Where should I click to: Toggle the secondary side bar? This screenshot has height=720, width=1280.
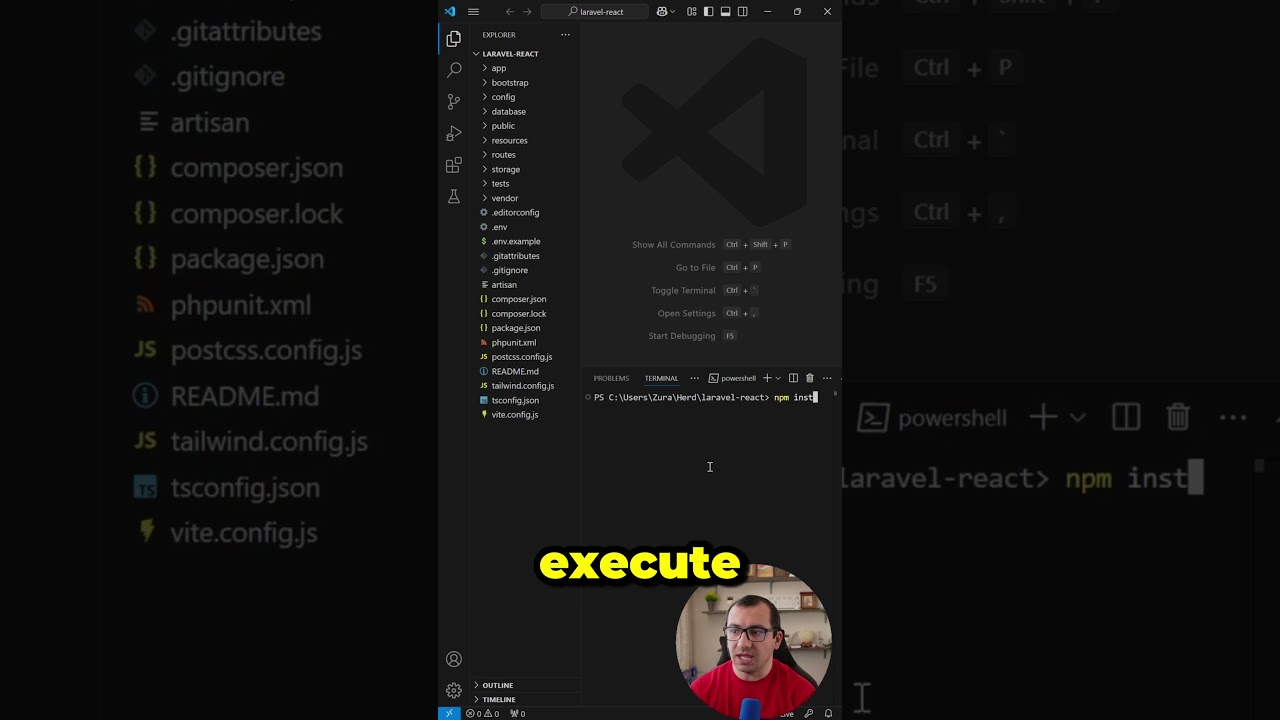[x=742, y=12]
